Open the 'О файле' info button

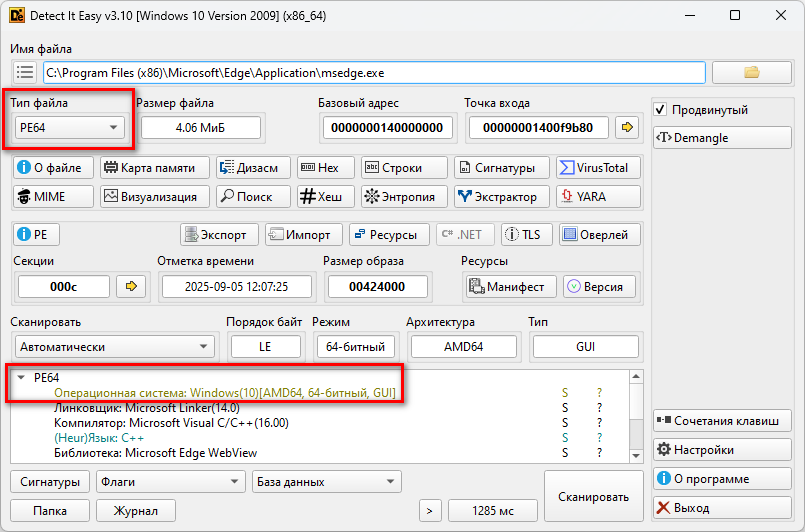click(53, 167)
